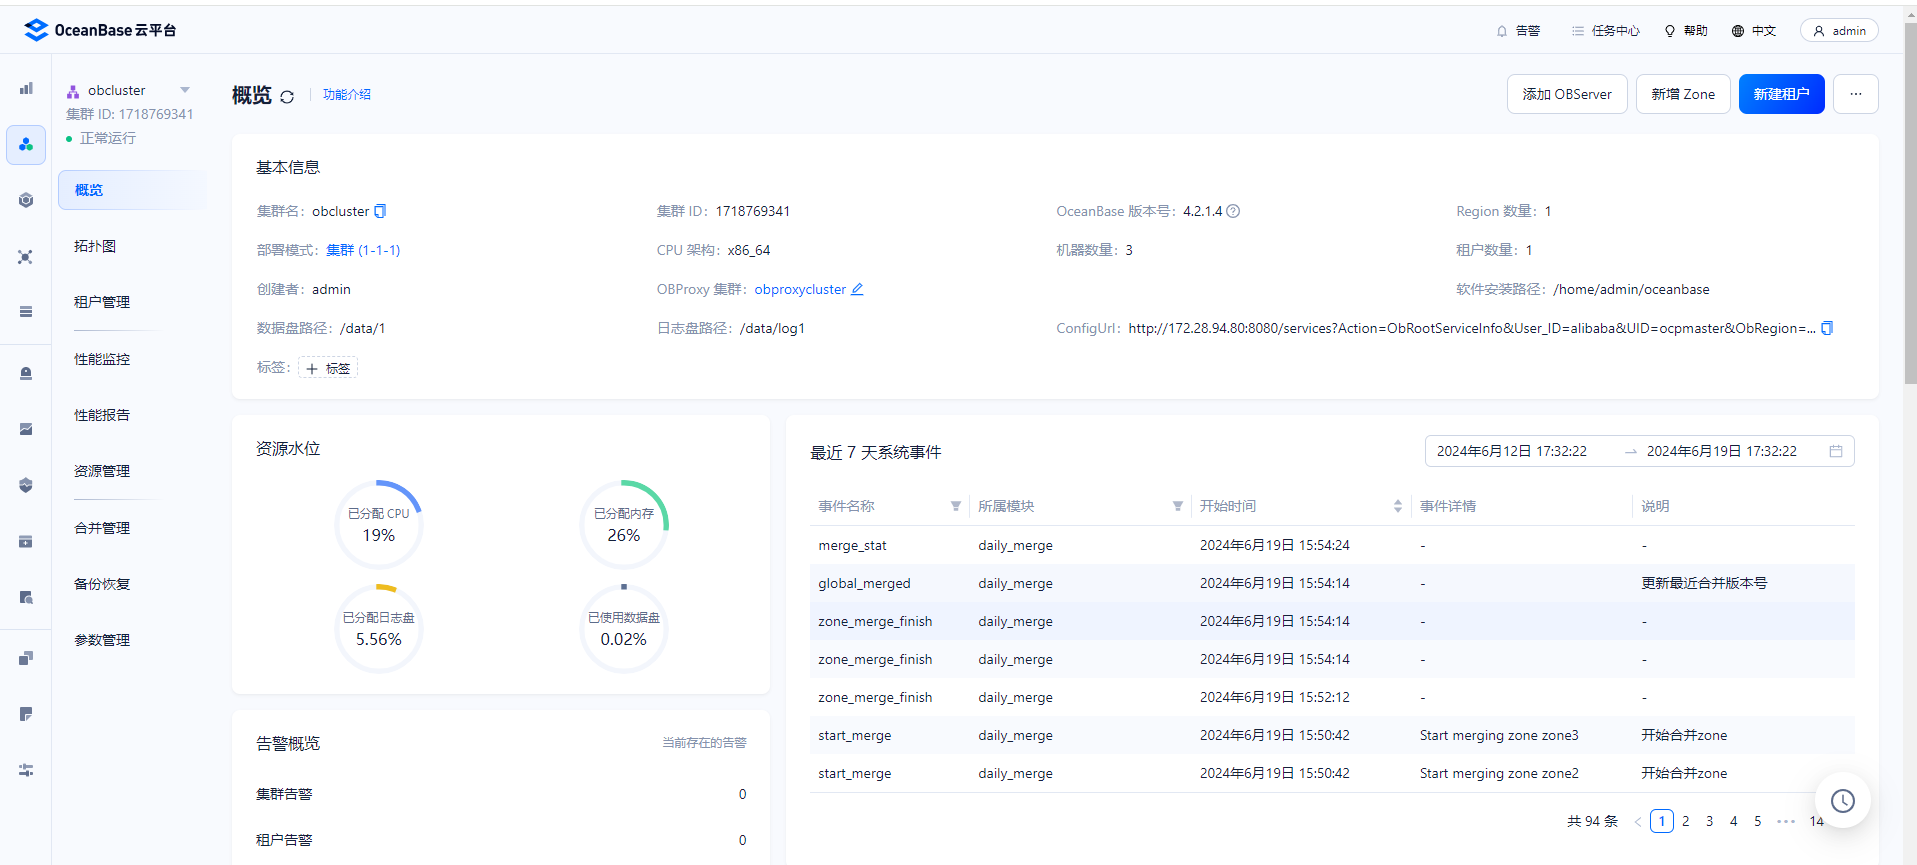
Task: Open the alarm bell 告警 in header
Action: pyautogui.click(x=1517, y=31)
